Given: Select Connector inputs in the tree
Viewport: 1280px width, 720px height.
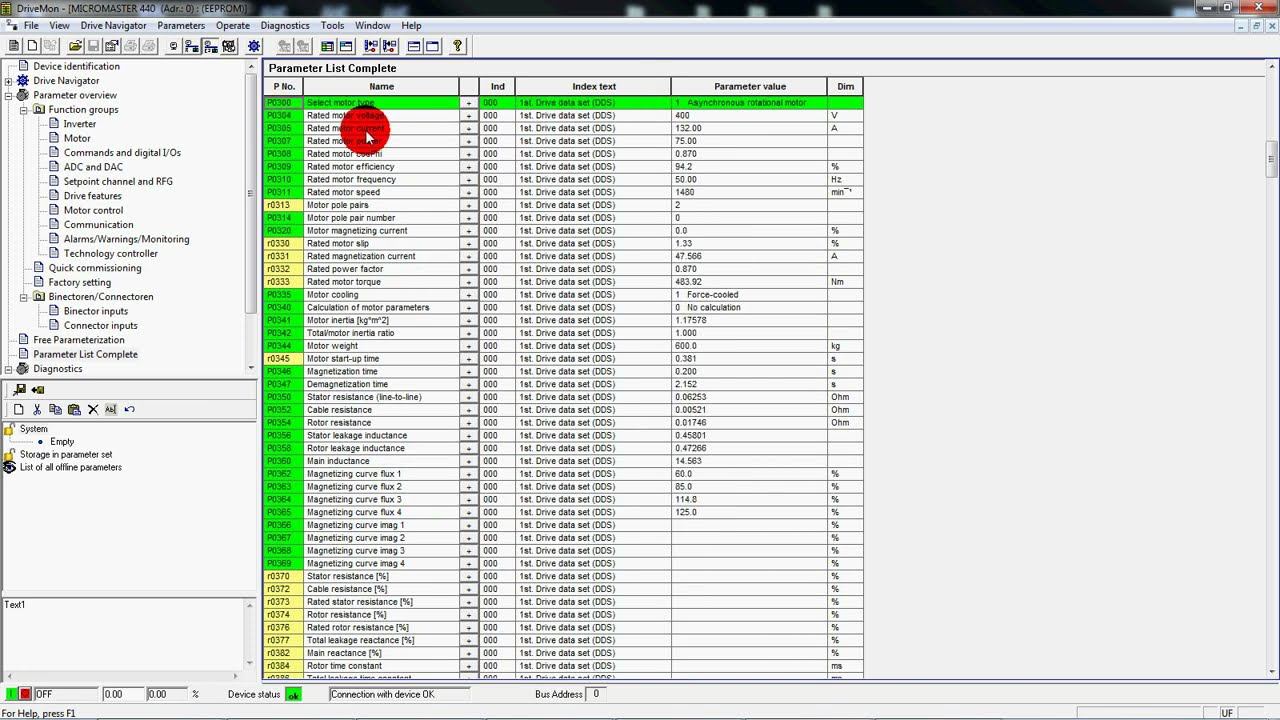Looking at the screenshot, I should (x=101, y=326).
